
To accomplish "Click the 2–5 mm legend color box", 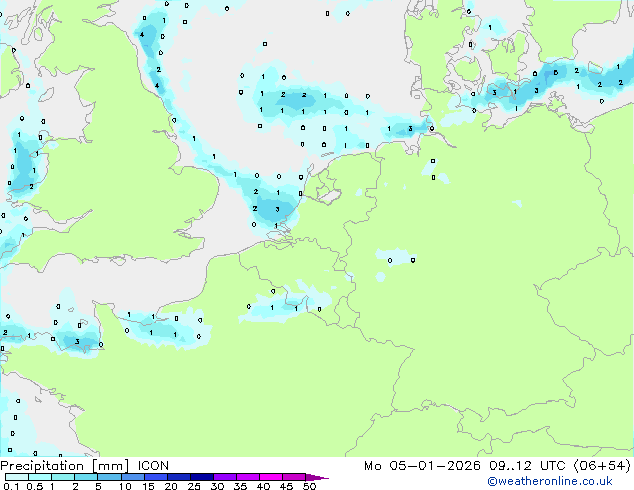I will (86, 477).
